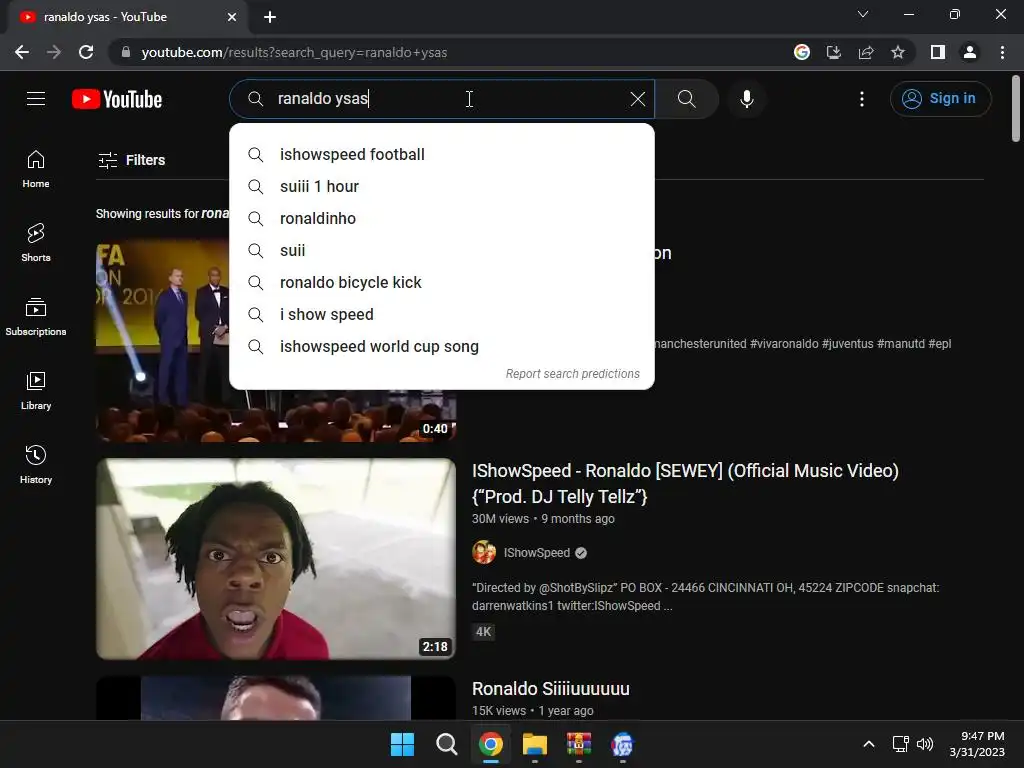Click the install app icon in address bar
Screen dimensions: 1024x768
point(833,52)
